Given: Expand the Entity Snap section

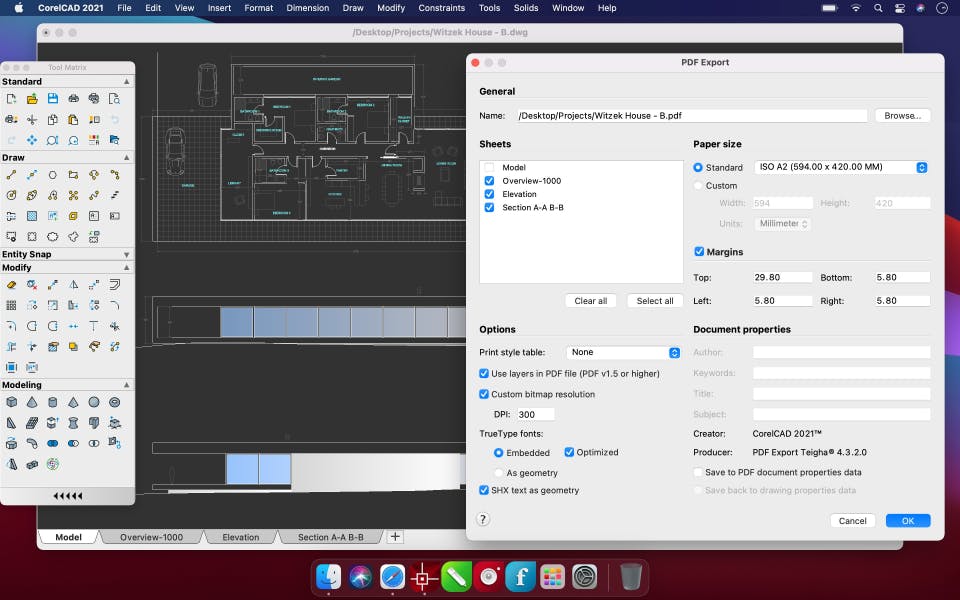Looking at the screenshot, I should 126,254.
